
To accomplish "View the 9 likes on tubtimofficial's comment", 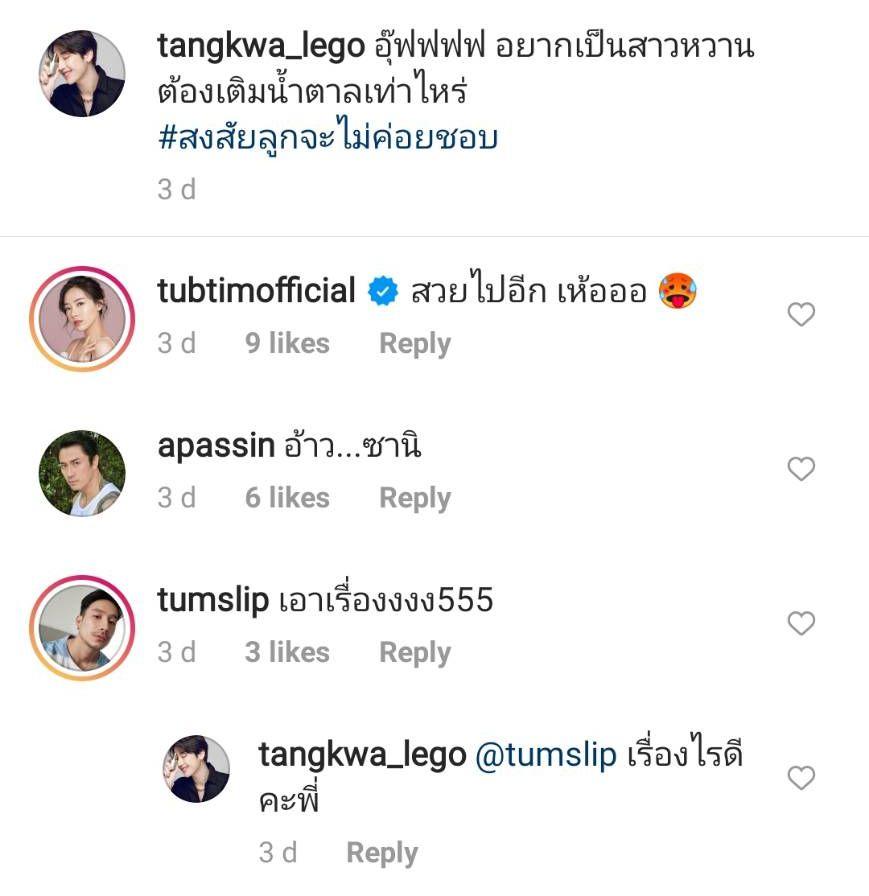I will (287, 344).
